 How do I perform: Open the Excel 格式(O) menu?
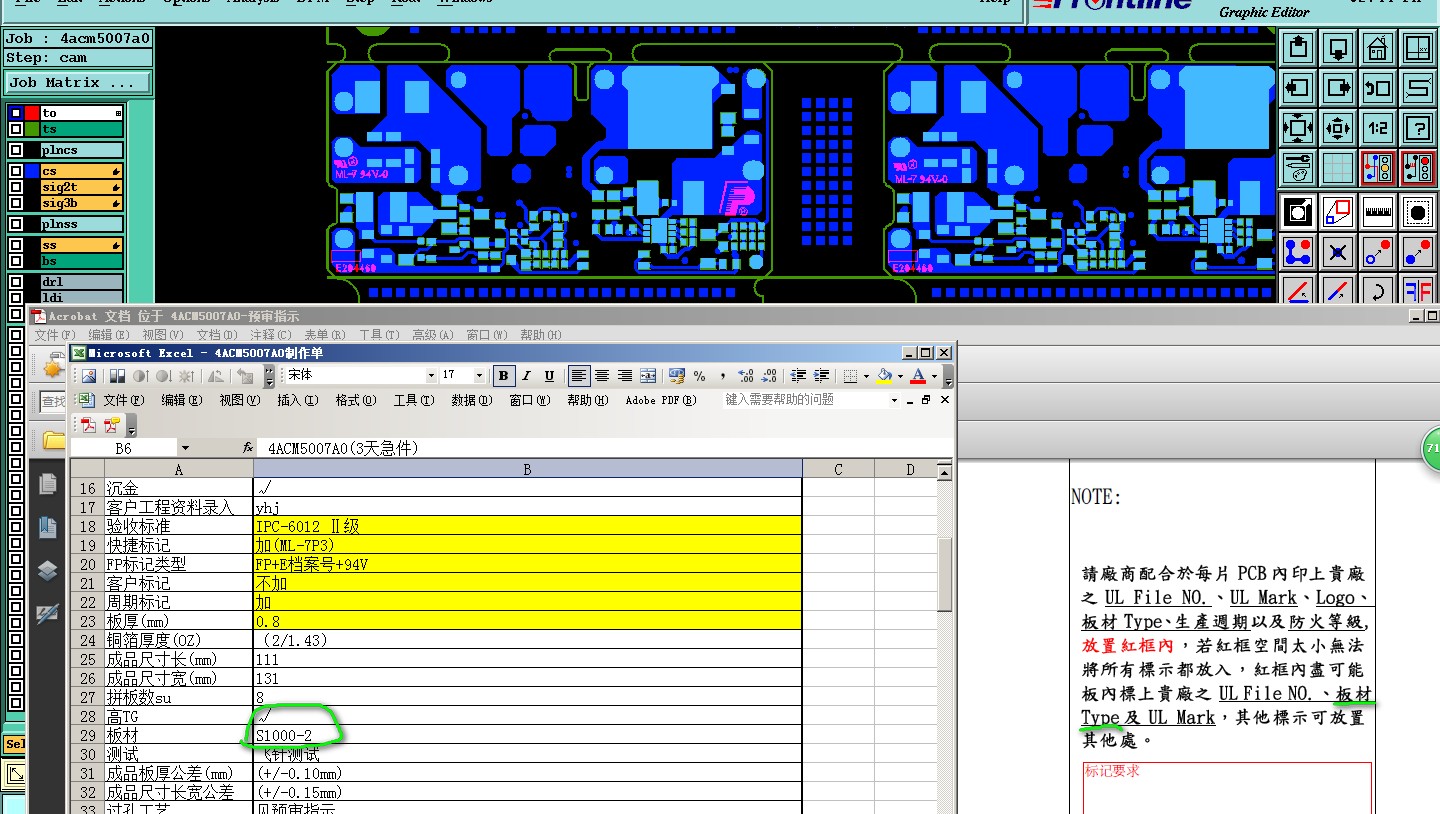point(356,400)
